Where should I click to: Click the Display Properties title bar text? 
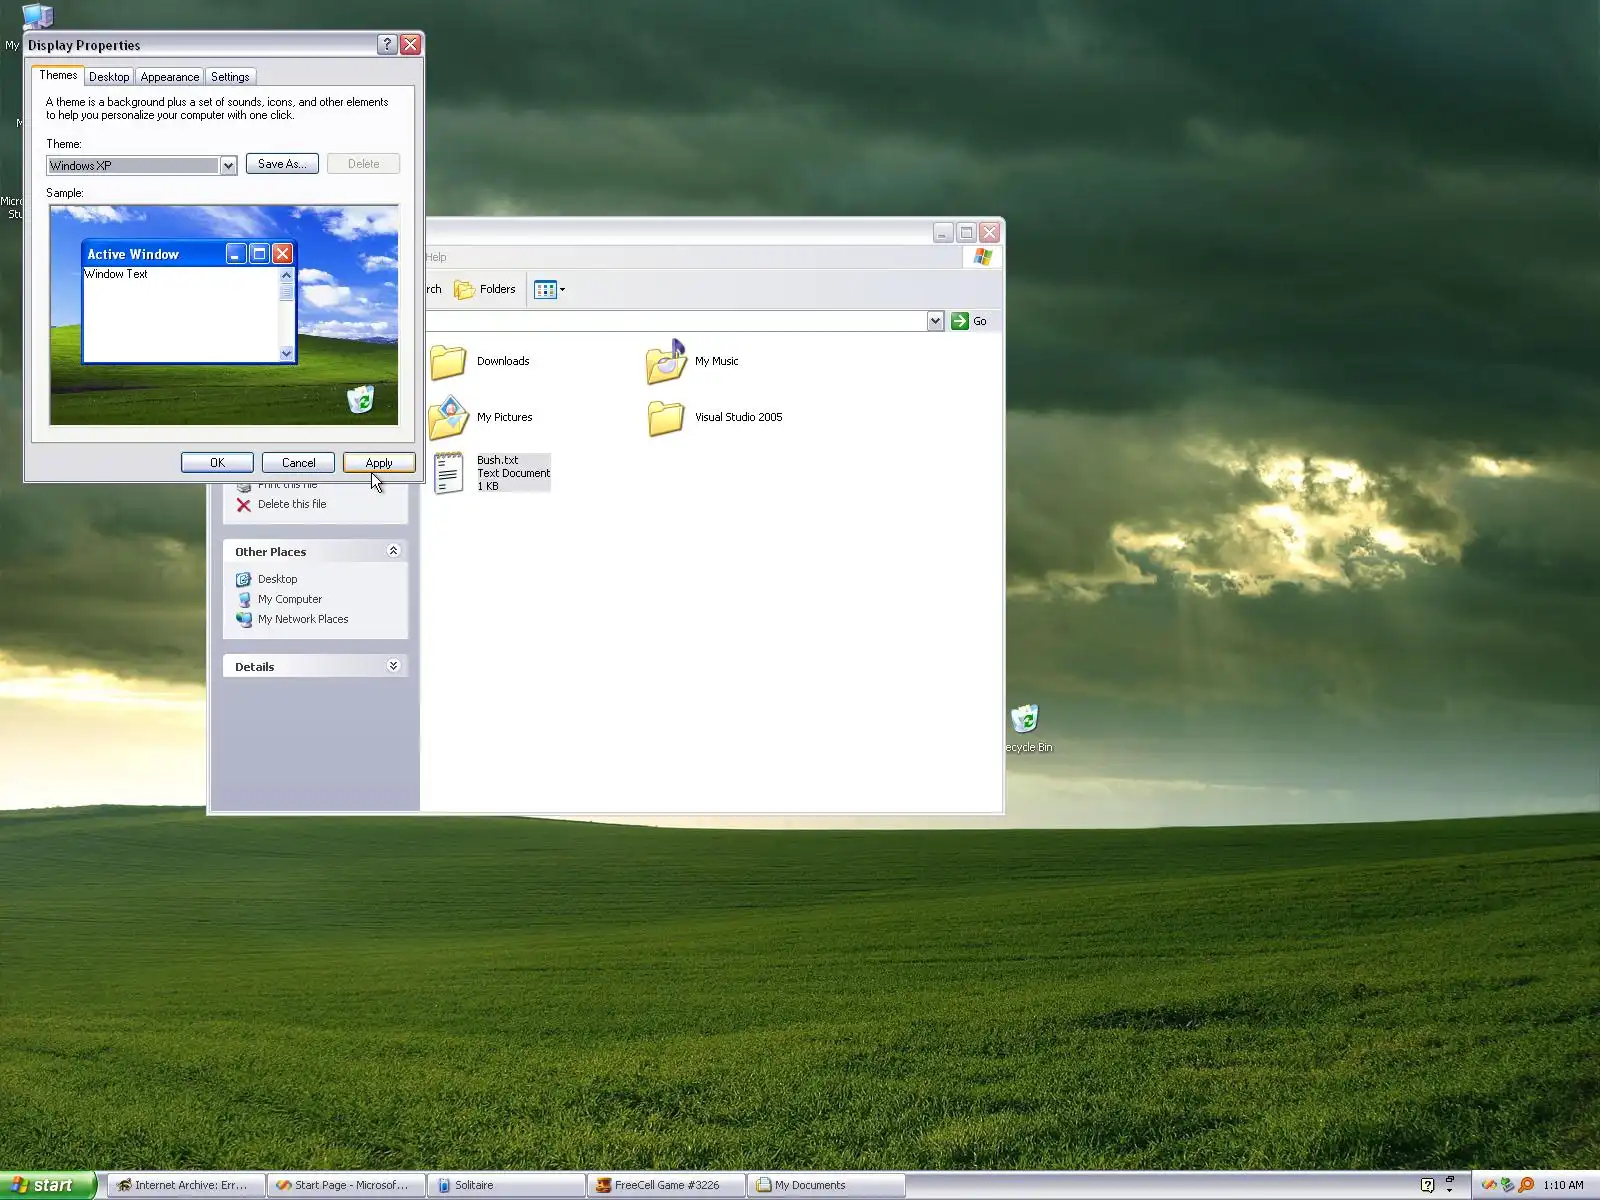(84, 45)
